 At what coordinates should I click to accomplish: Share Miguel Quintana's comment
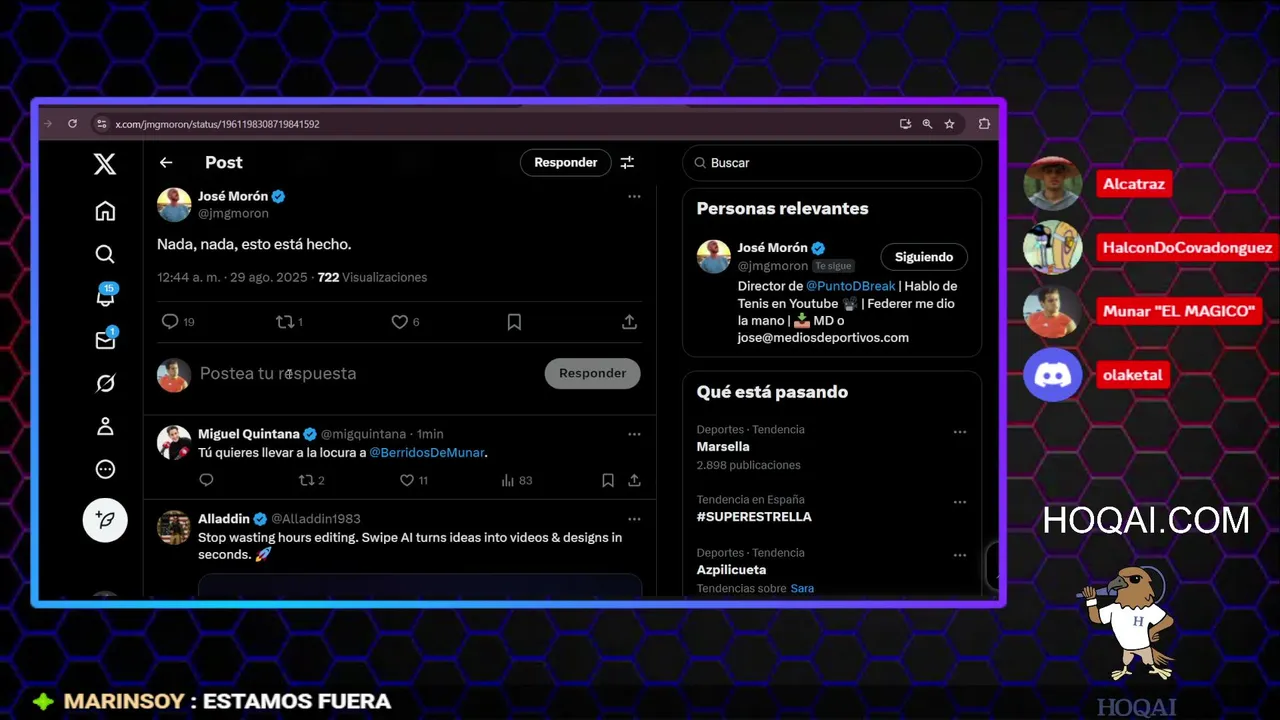[634, 480]
